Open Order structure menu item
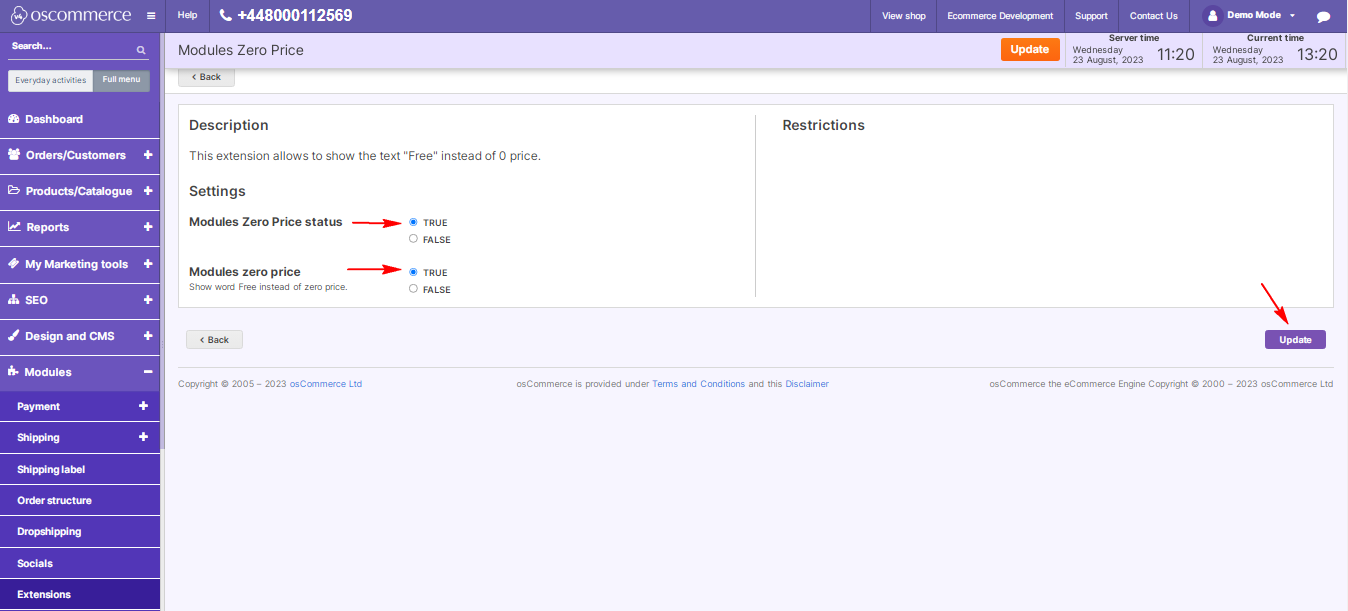This screenshot has height=611, width=1348. (80, 500)
